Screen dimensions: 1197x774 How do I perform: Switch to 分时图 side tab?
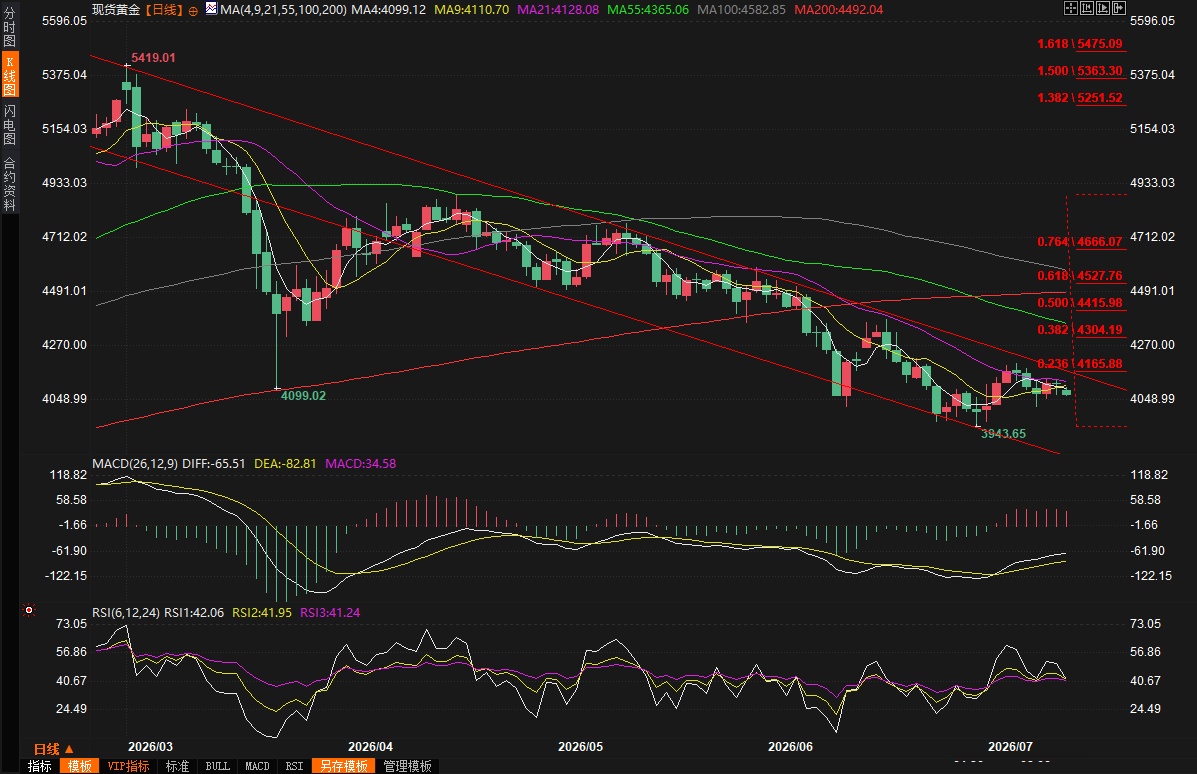[x=9, y=27]
